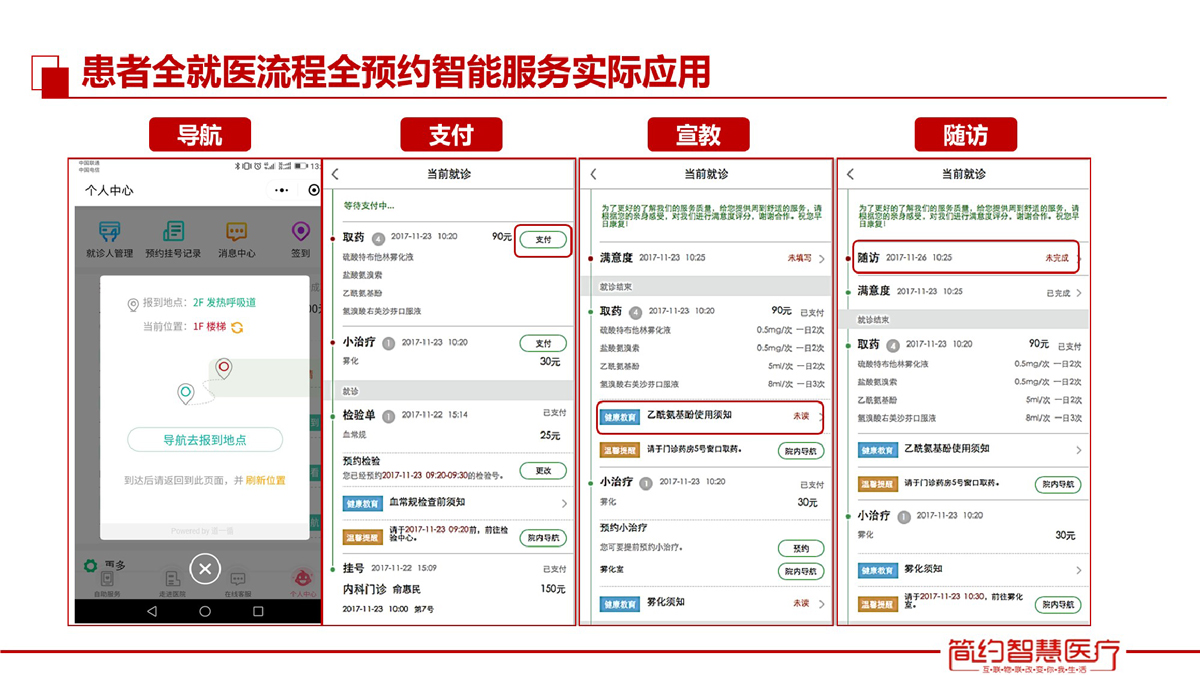Click 院内导航 beside 雾化室 in 宣教 screen
Image resolution: width=1200 pixels, height=675 pixels.
802,571
